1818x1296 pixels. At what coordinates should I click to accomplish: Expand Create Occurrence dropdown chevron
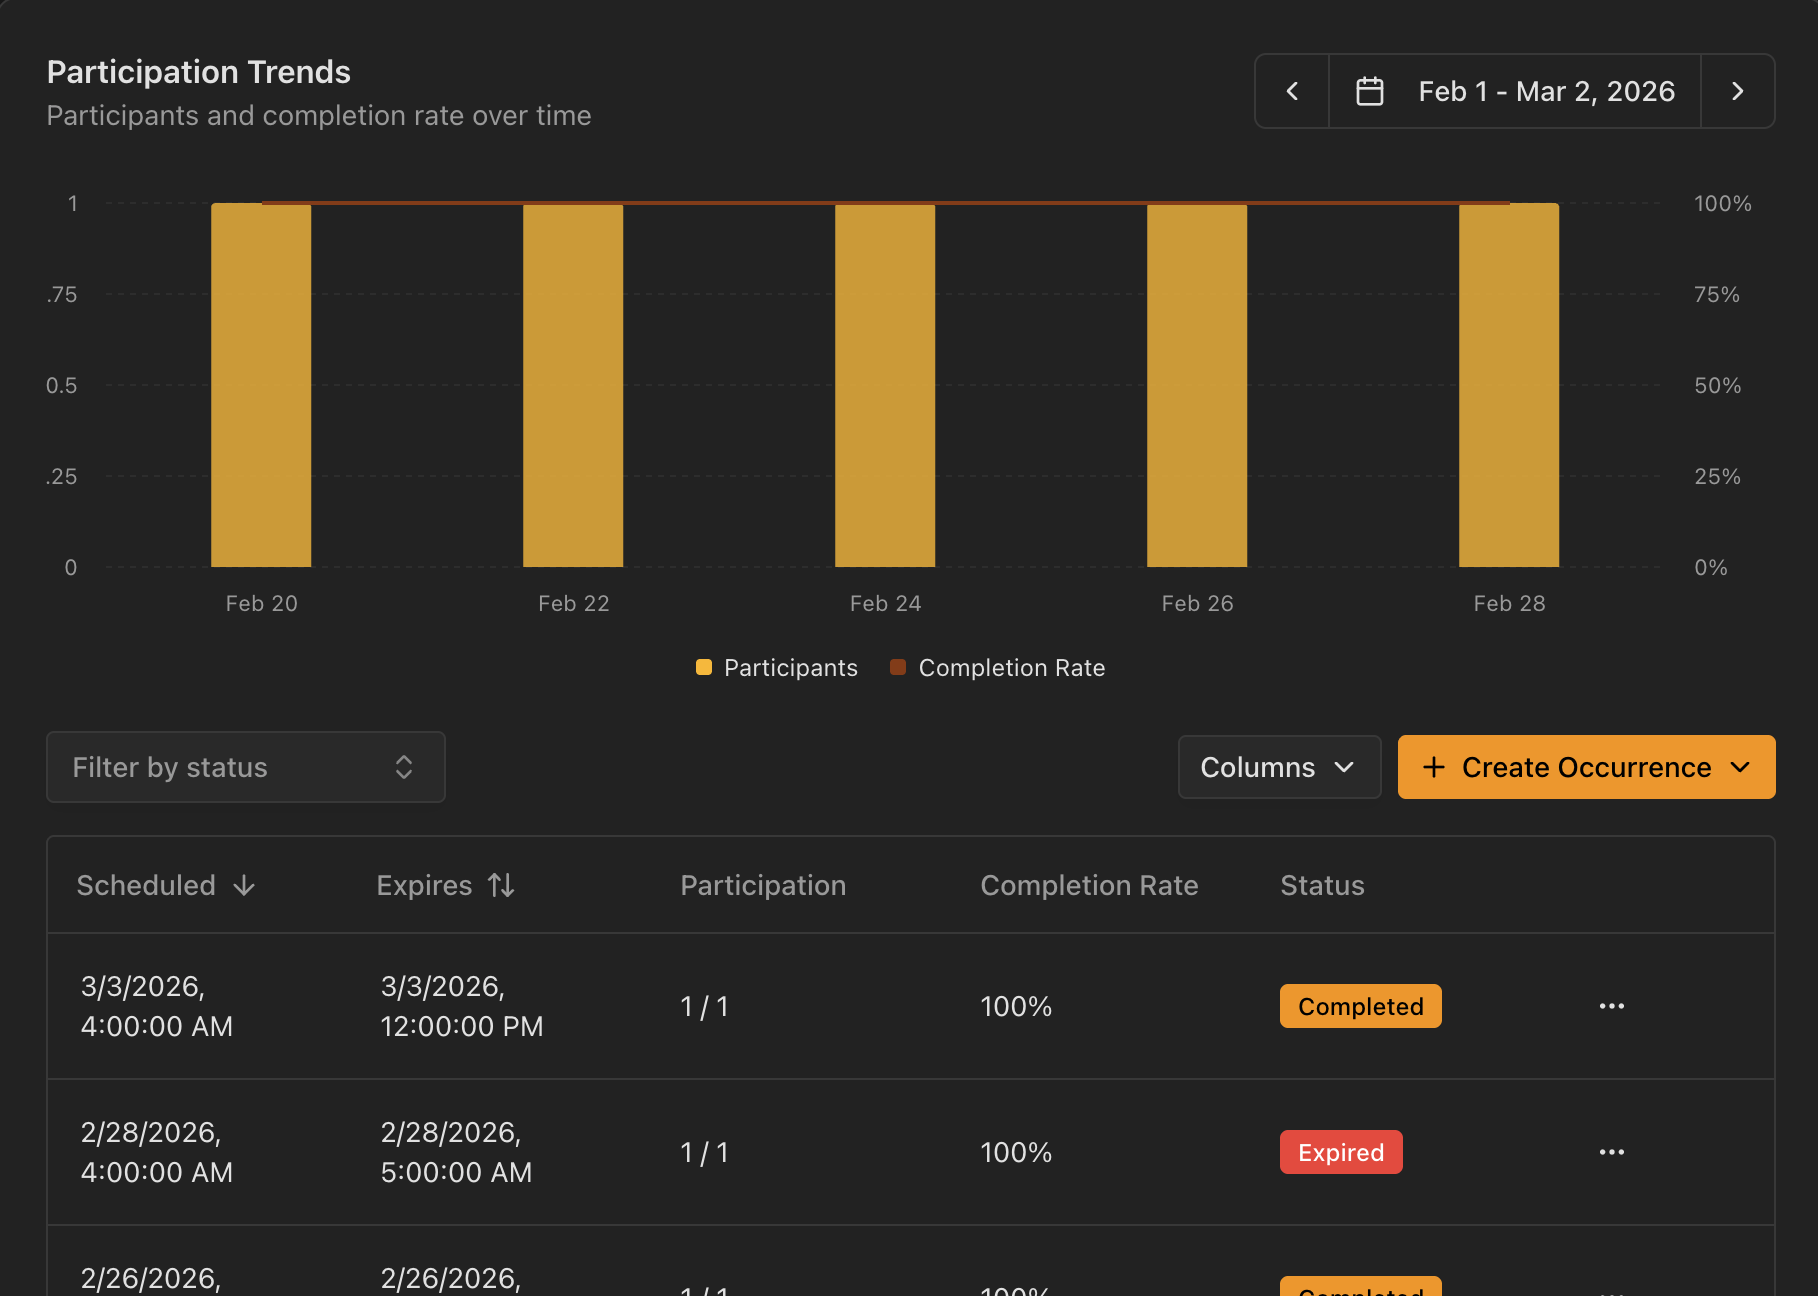click(1740, 767)
